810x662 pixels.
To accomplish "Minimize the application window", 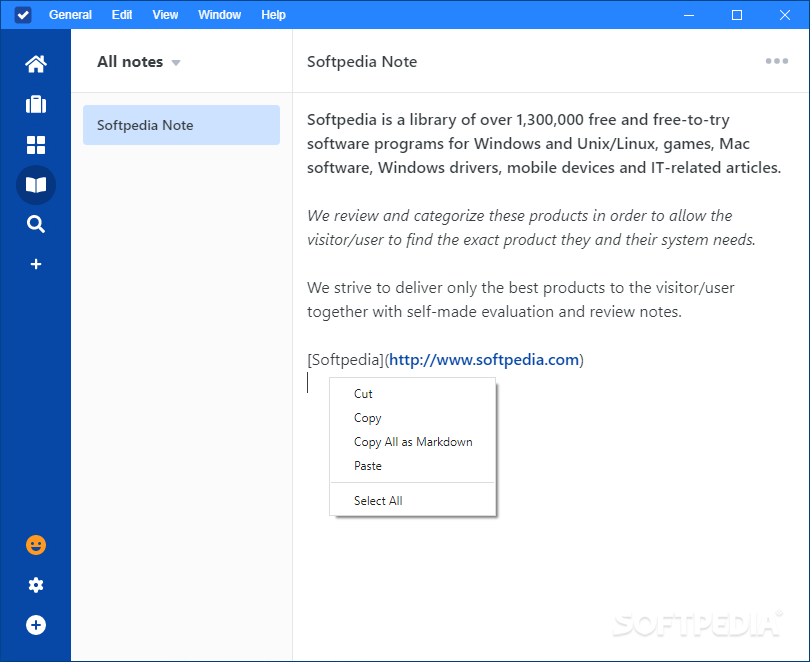I will 689,15.
